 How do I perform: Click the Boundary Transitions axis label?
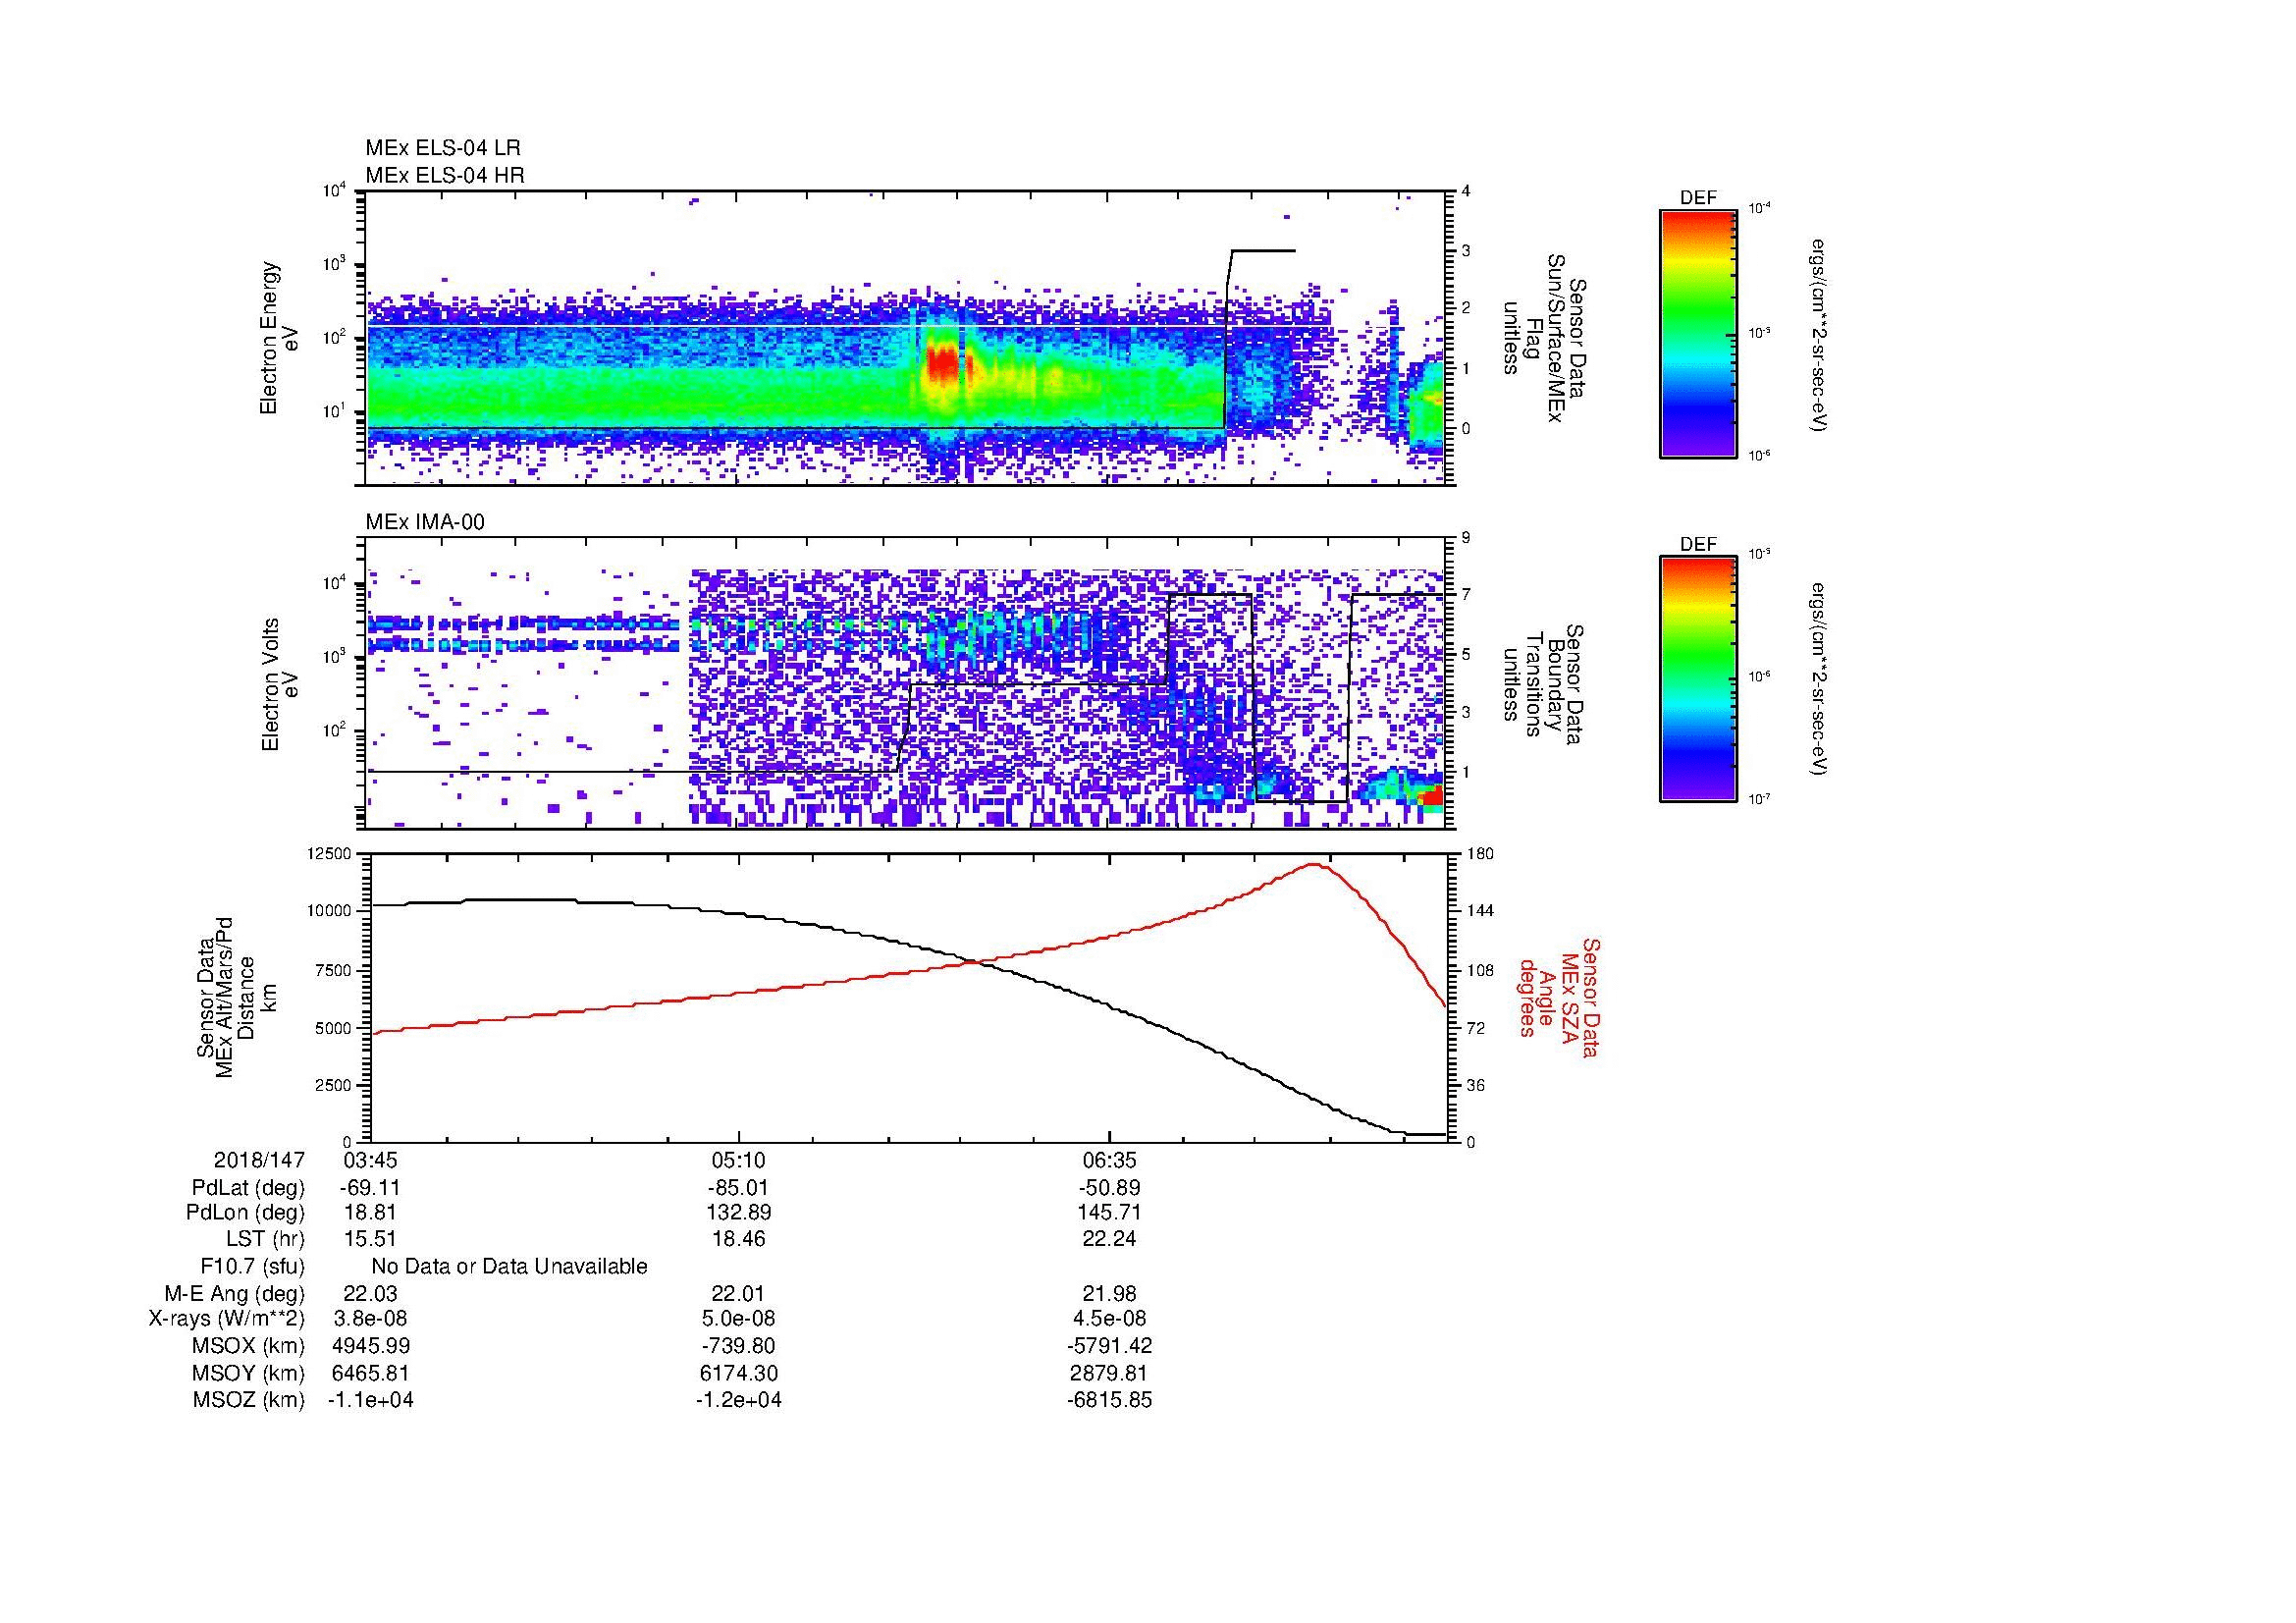pos(1544,685)
